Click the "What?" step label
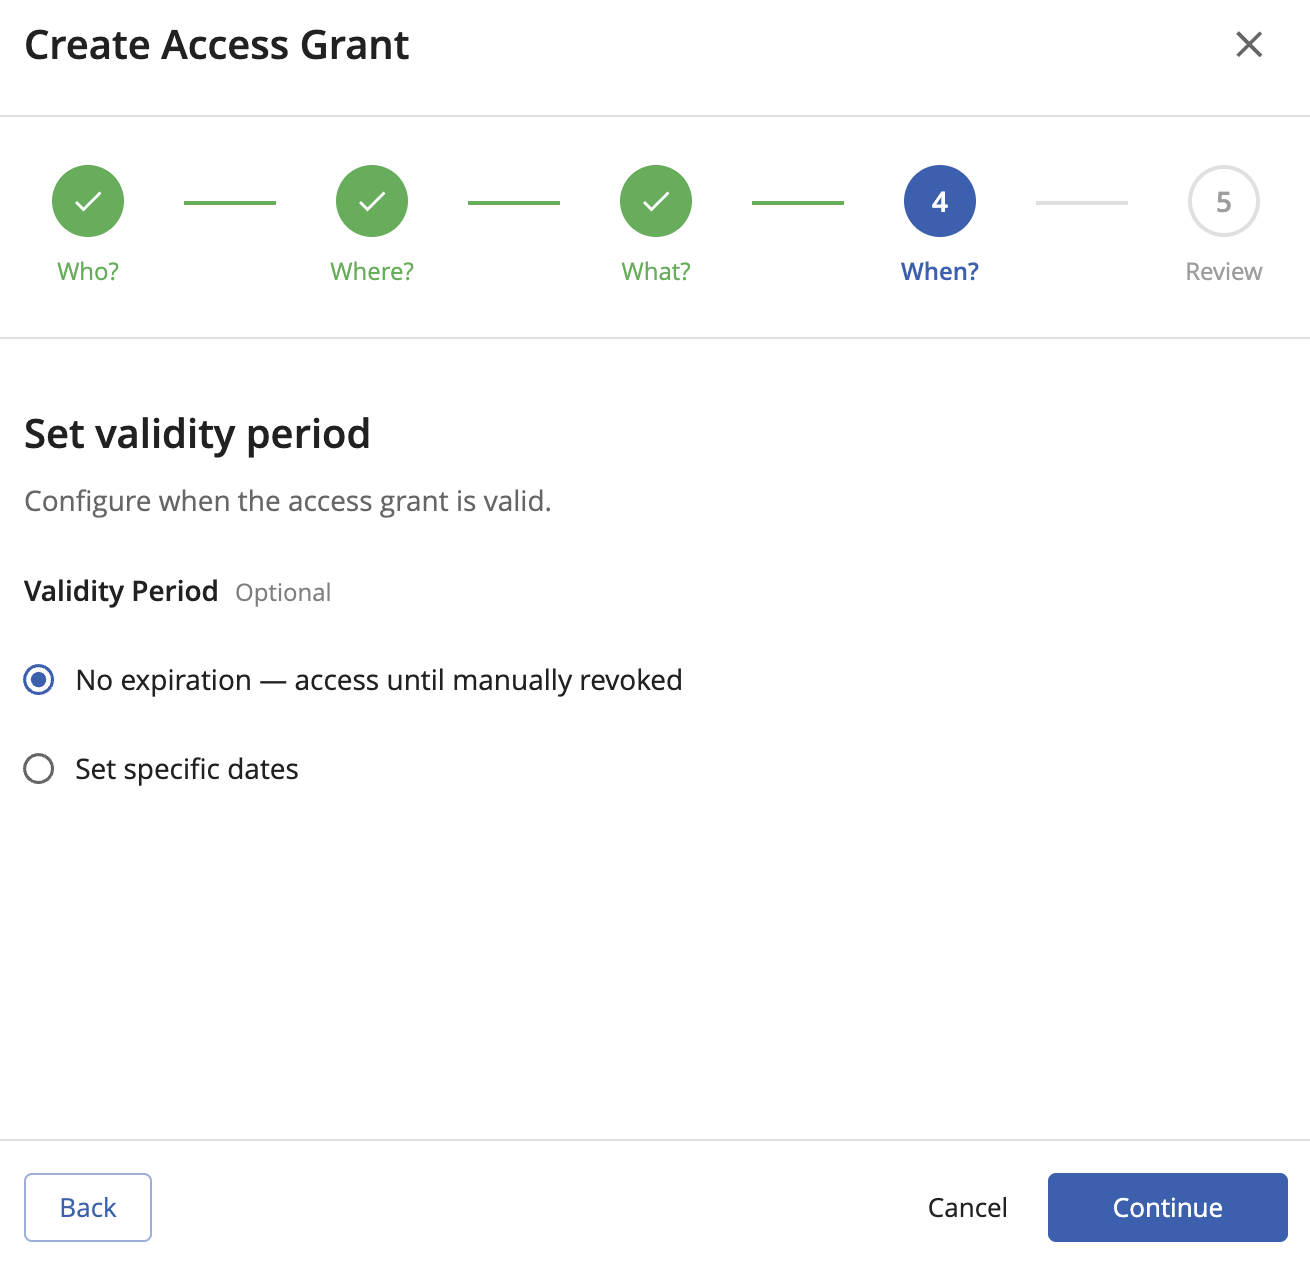Viewport: 1310px width, 1264px height. click(656, 271)
